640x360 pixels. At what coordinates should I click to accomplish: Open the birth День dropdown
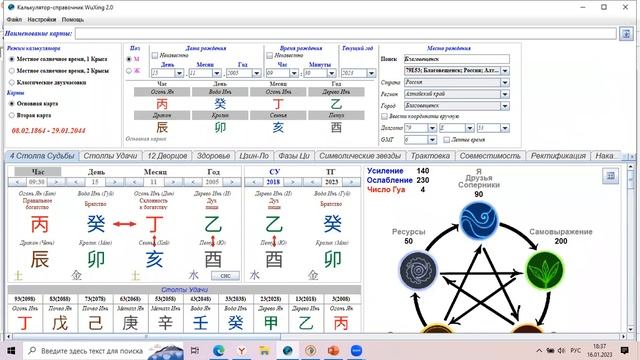[x=179, y=73]
